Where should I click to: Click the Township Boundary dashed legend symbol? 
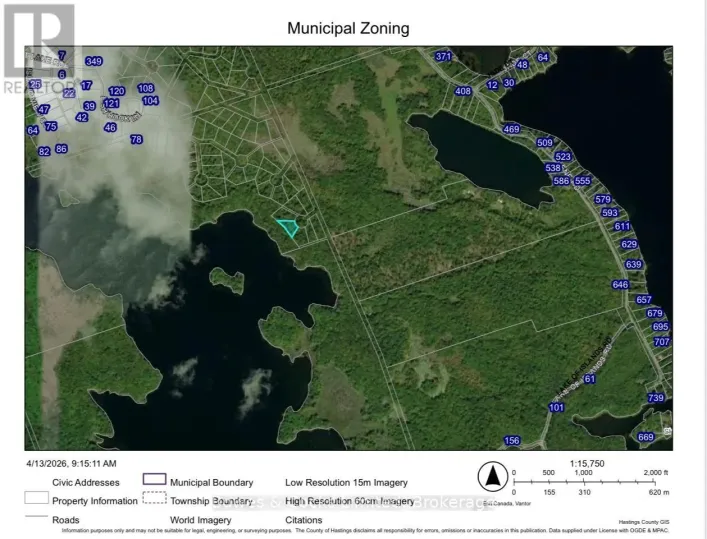click(x=153, y=499)
